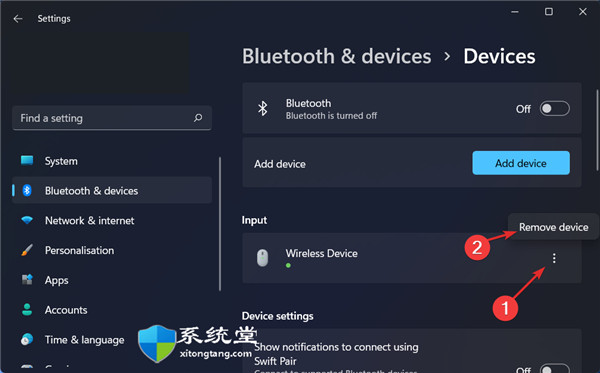
Task: Open Network & internet settings
Action: pos(112,220)
